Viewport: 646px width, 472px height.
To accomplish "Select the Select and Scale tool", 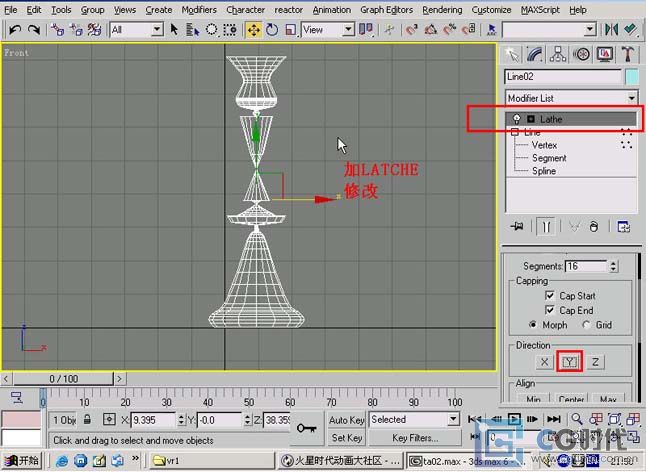I will coord(290,30).
